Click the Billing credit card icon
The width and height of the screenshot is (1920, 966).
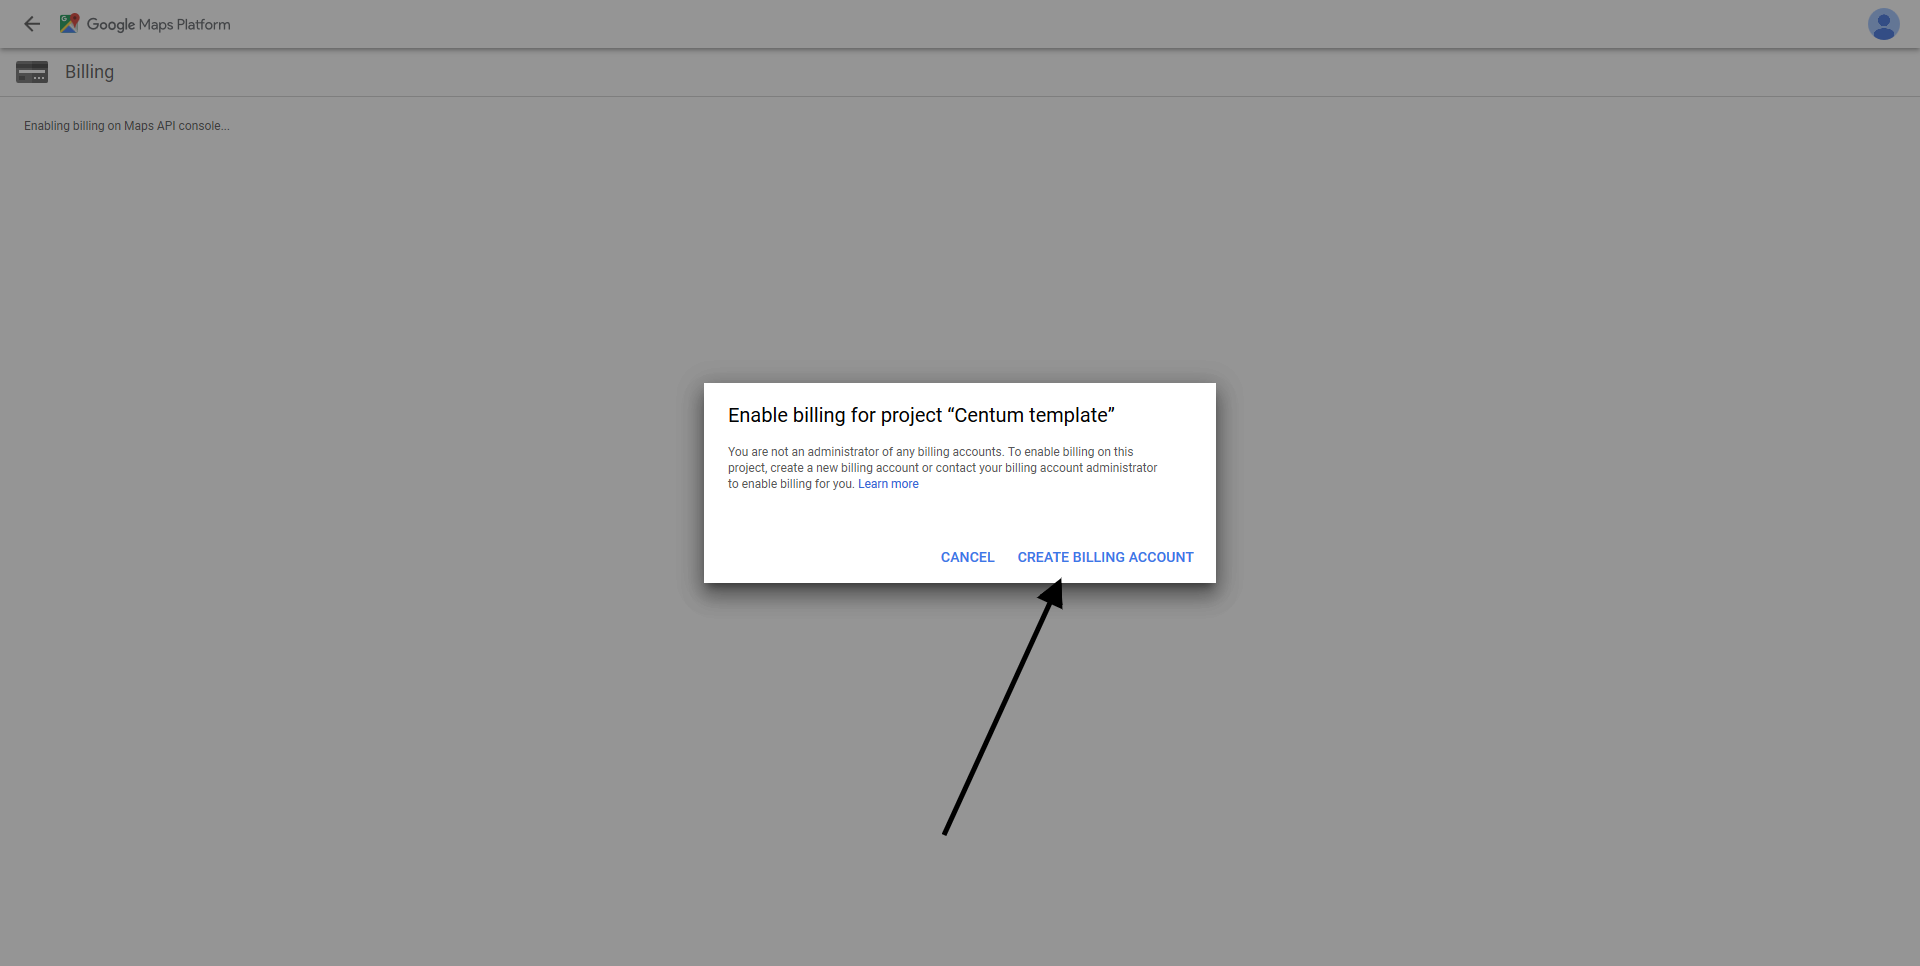point(32,72)
